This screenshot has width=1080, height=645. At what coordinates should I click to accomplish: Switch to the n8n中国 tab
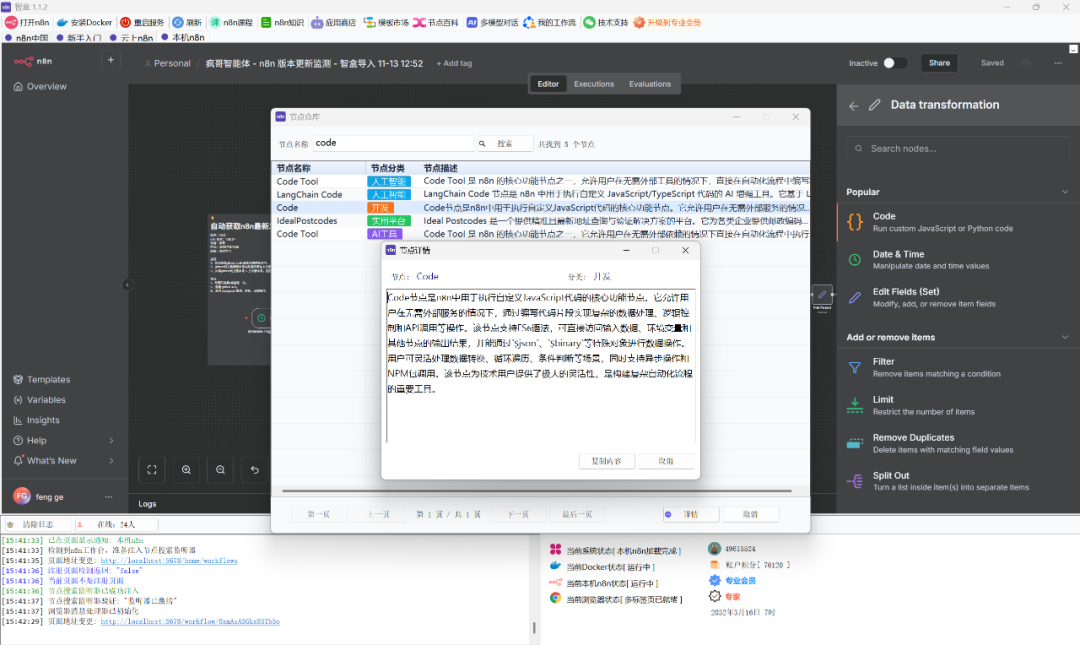26,38
